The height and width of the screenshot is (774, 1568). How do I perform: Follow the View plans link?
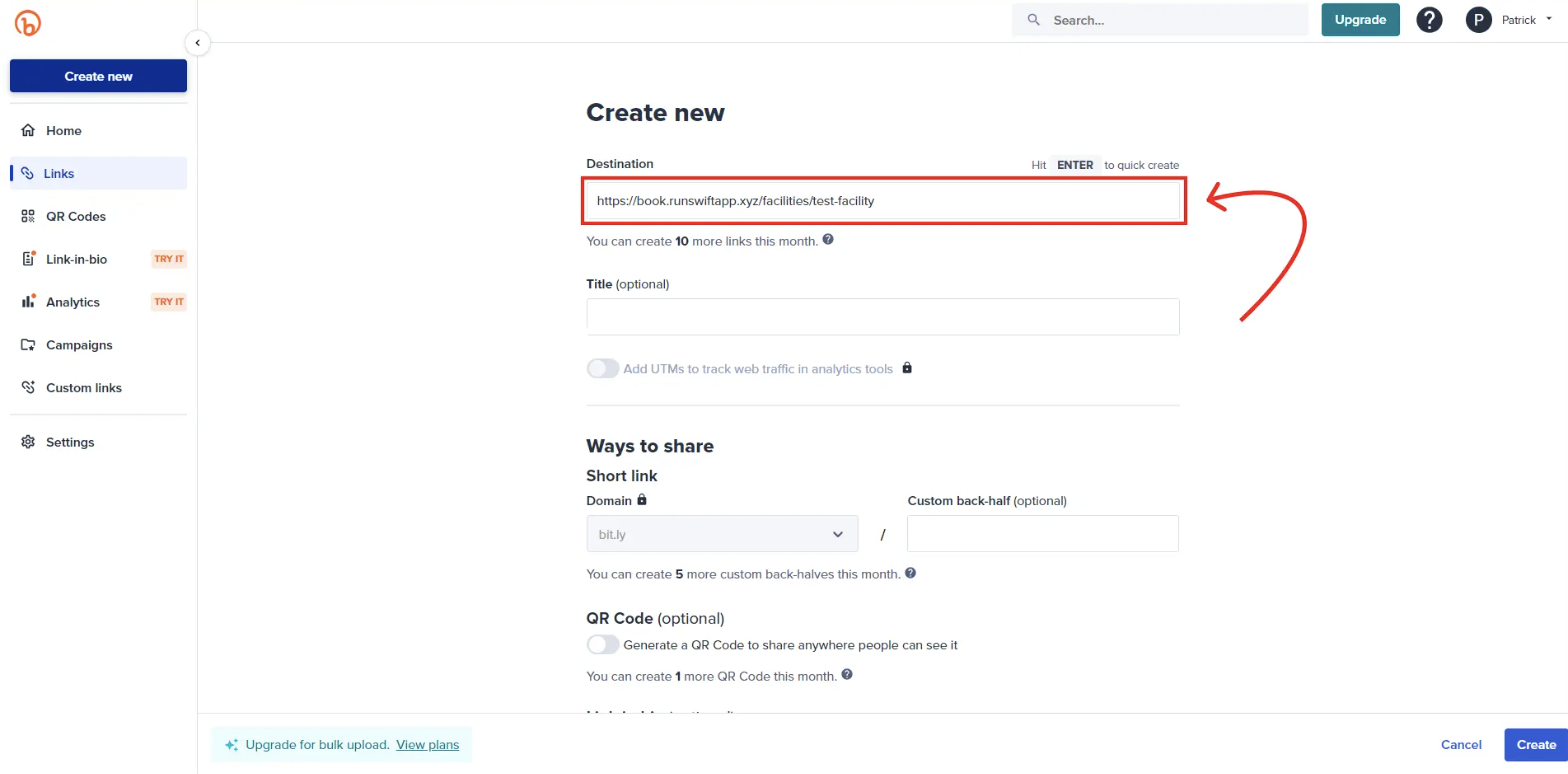click(x=427, y=744)
